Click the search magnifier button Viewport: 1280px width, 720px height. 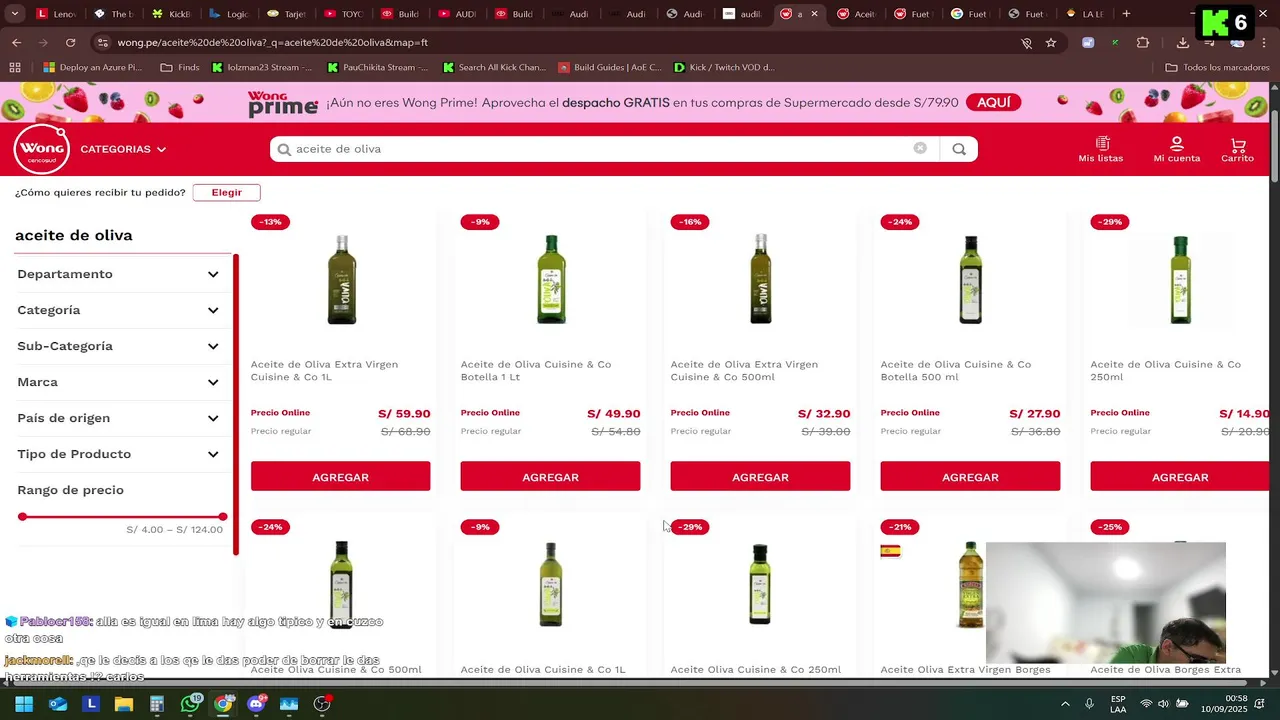pos(959,149)
